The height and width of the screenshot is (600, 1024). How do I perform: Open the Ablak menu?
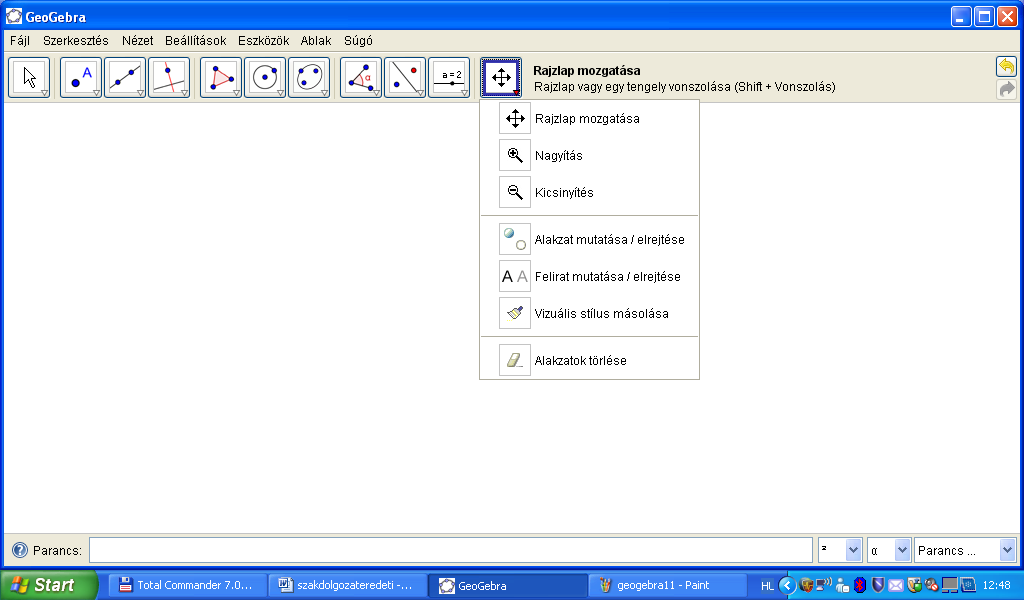click(316, 40)
